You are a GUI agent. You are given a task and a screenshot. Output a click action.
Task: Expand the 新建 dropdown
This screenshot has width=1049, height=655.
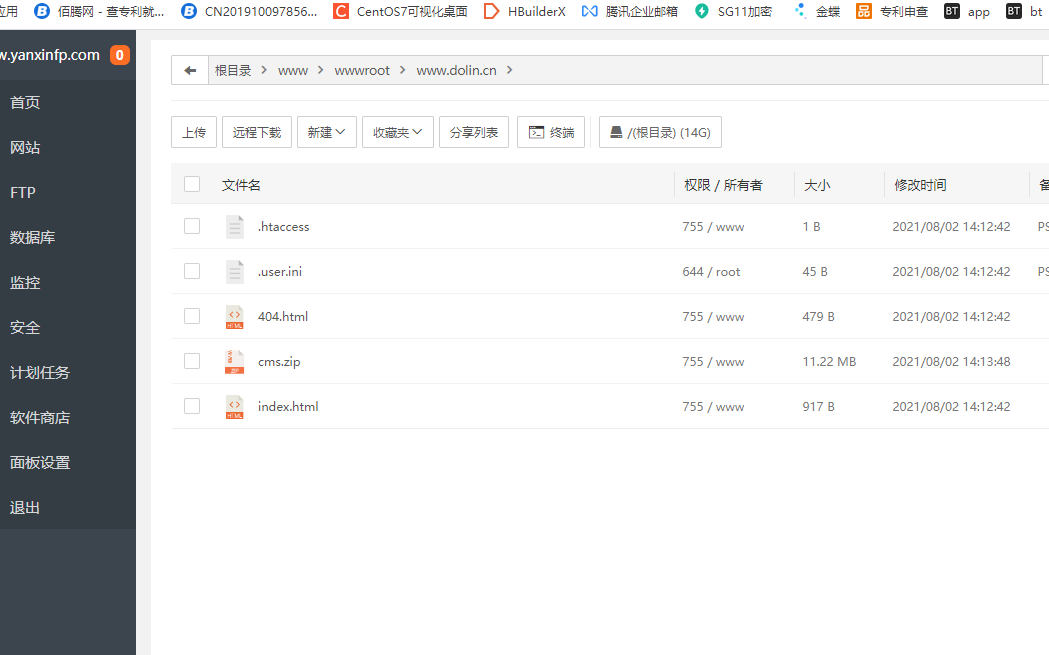point(326,132)
